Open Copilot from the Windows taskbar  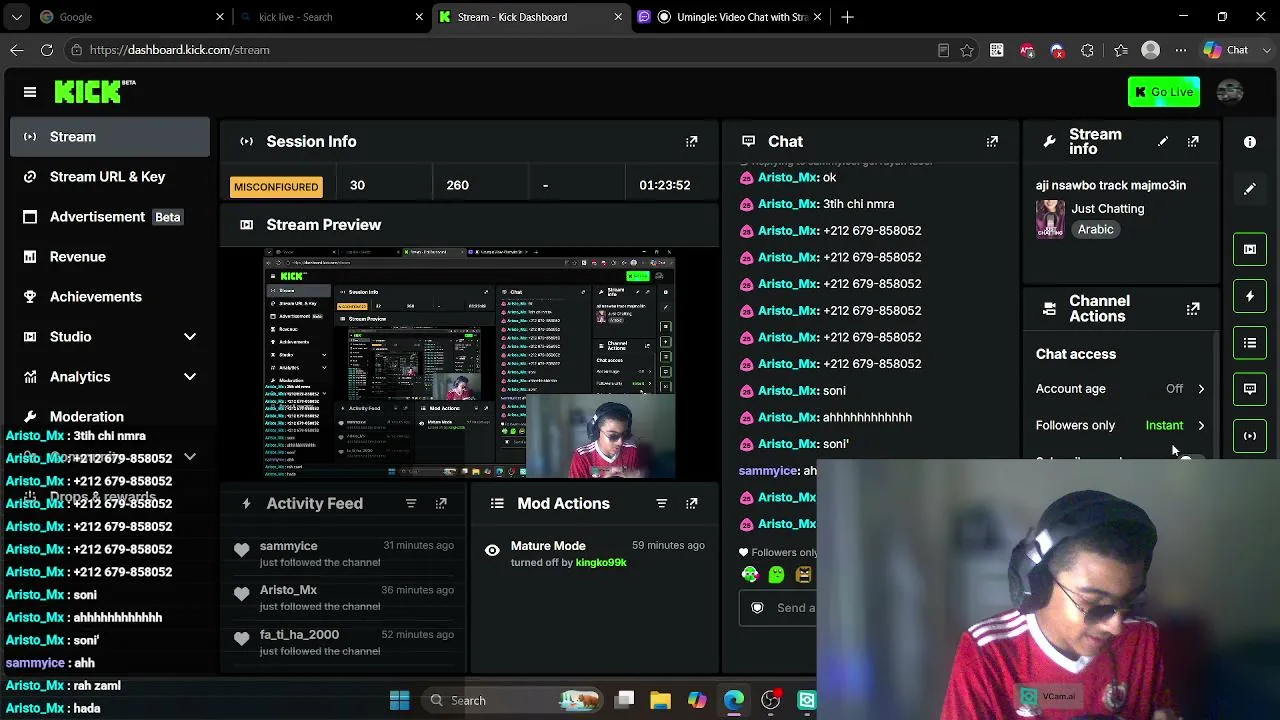point(697,701)
